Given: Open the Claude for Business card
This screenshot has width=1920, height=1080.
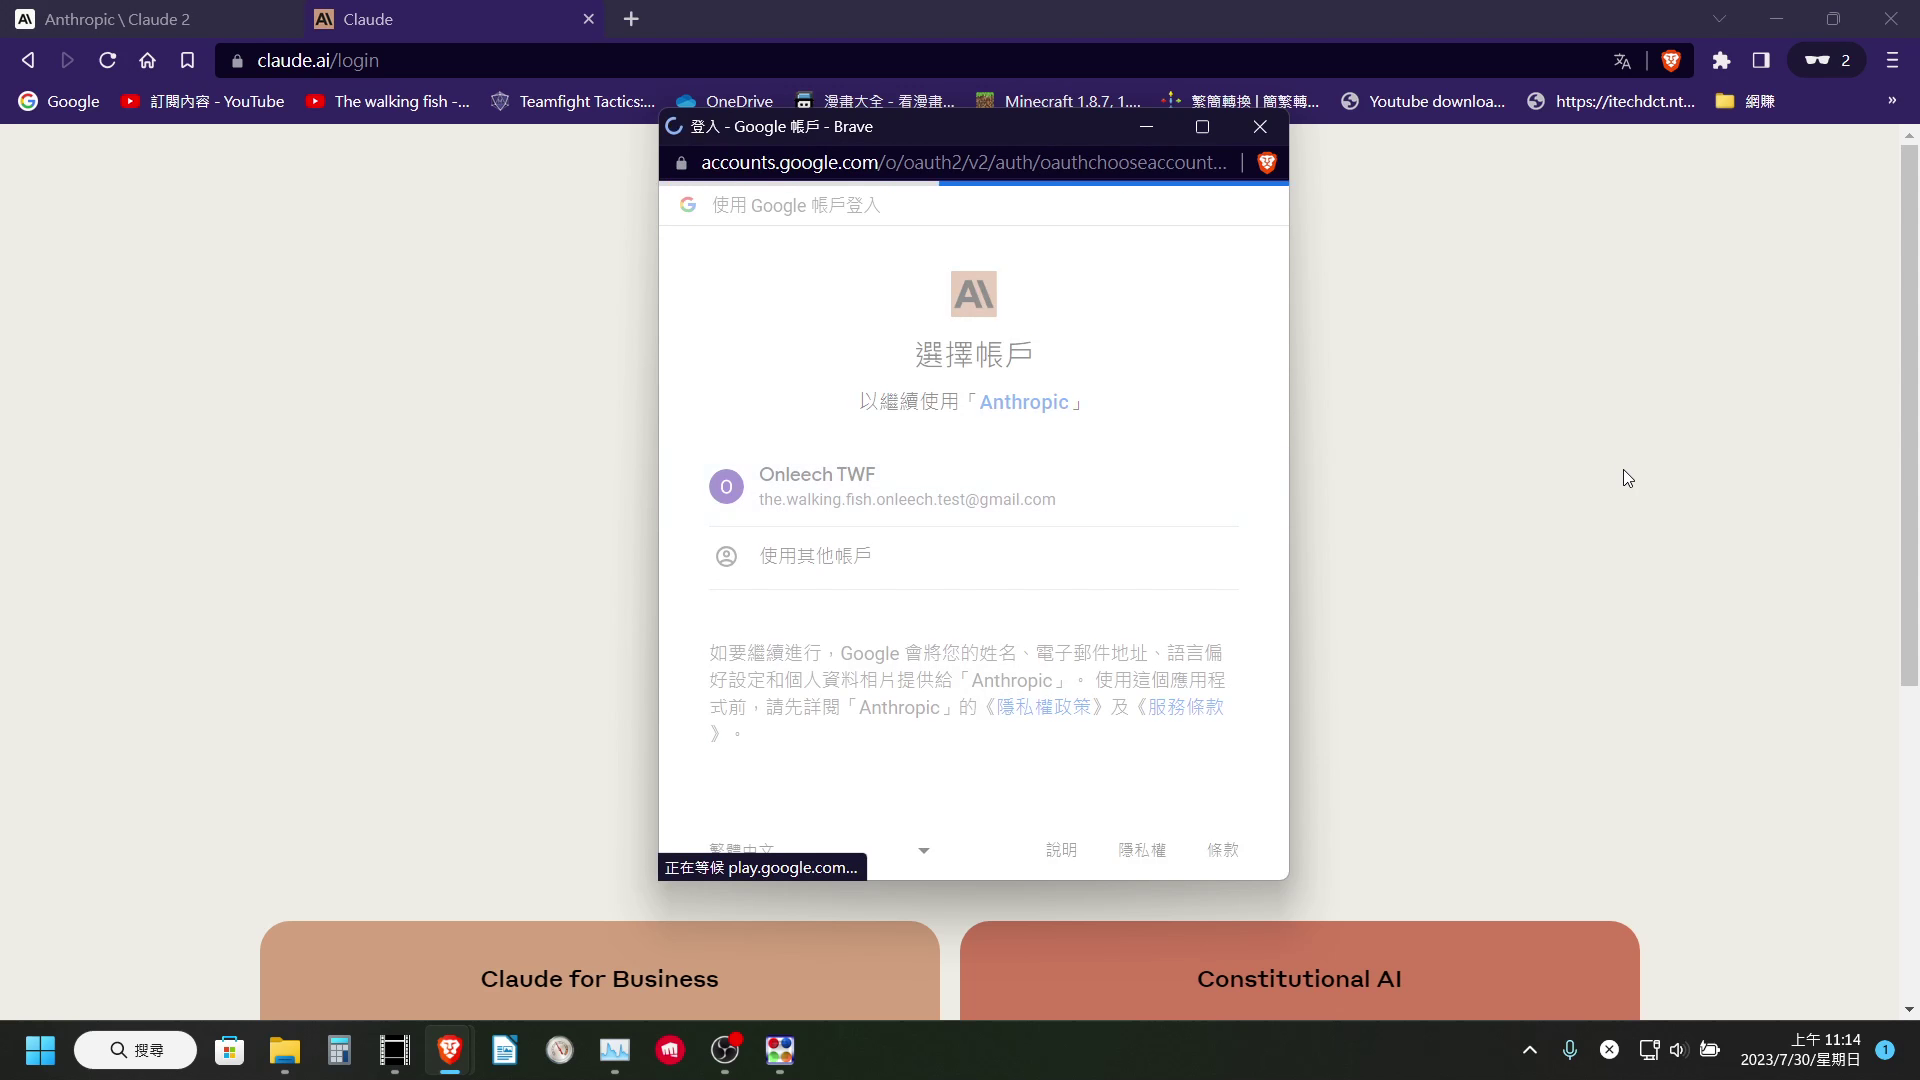Looking at the screenshot, I should 600,971.
